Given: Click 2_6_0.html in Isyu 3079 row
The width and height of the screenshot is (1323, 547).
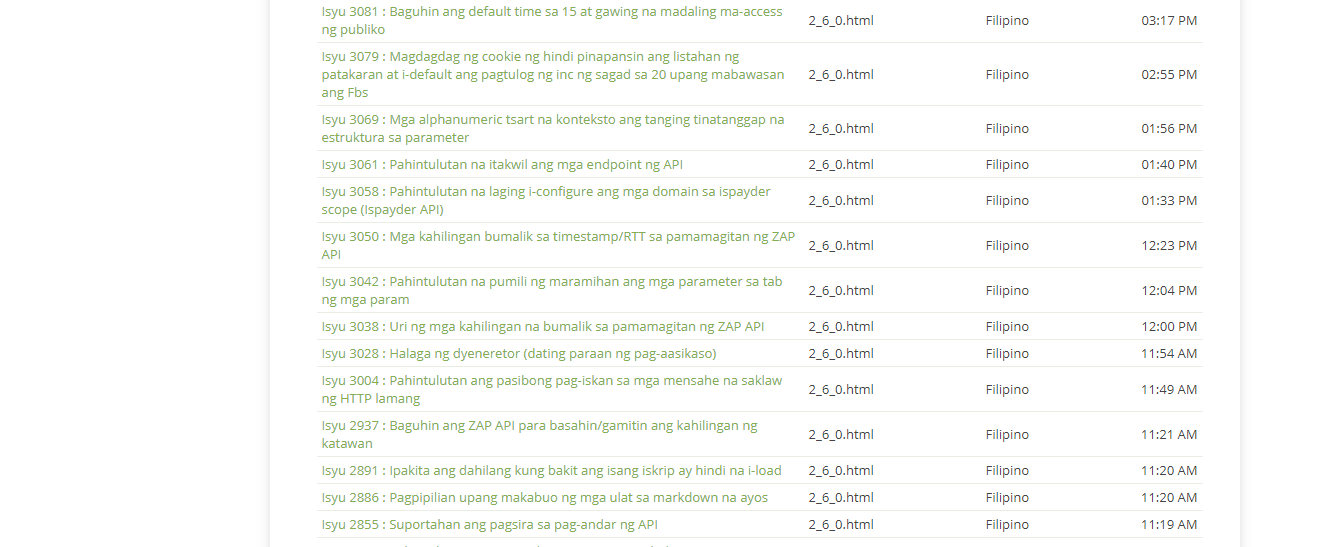Looking at the screenshot, I should (841, 74).
